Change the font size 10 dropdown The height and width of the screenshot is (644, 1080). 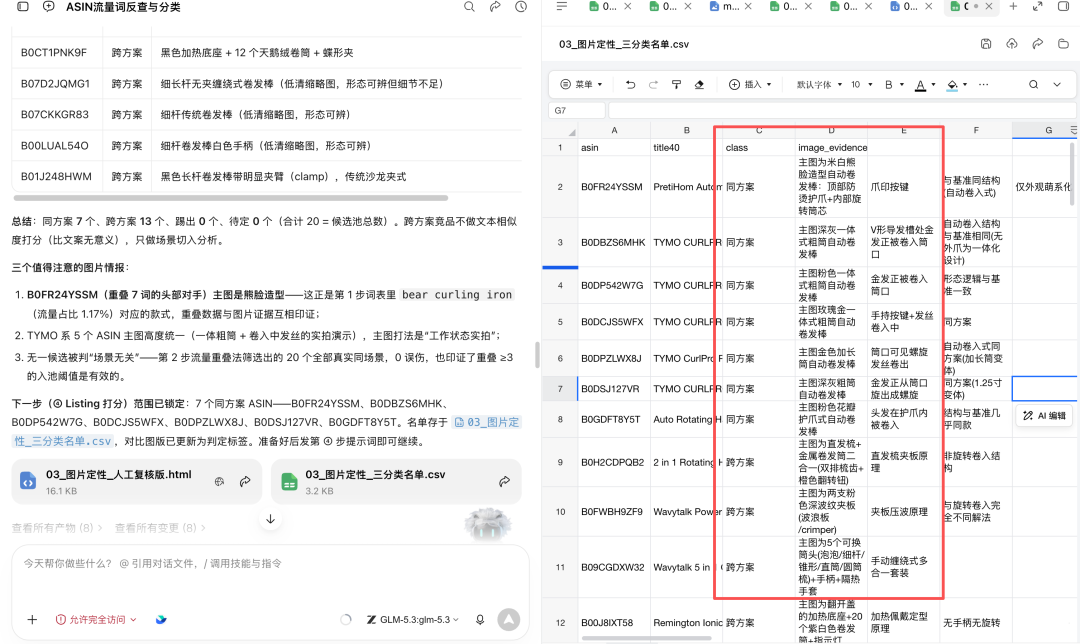[862, 84]
